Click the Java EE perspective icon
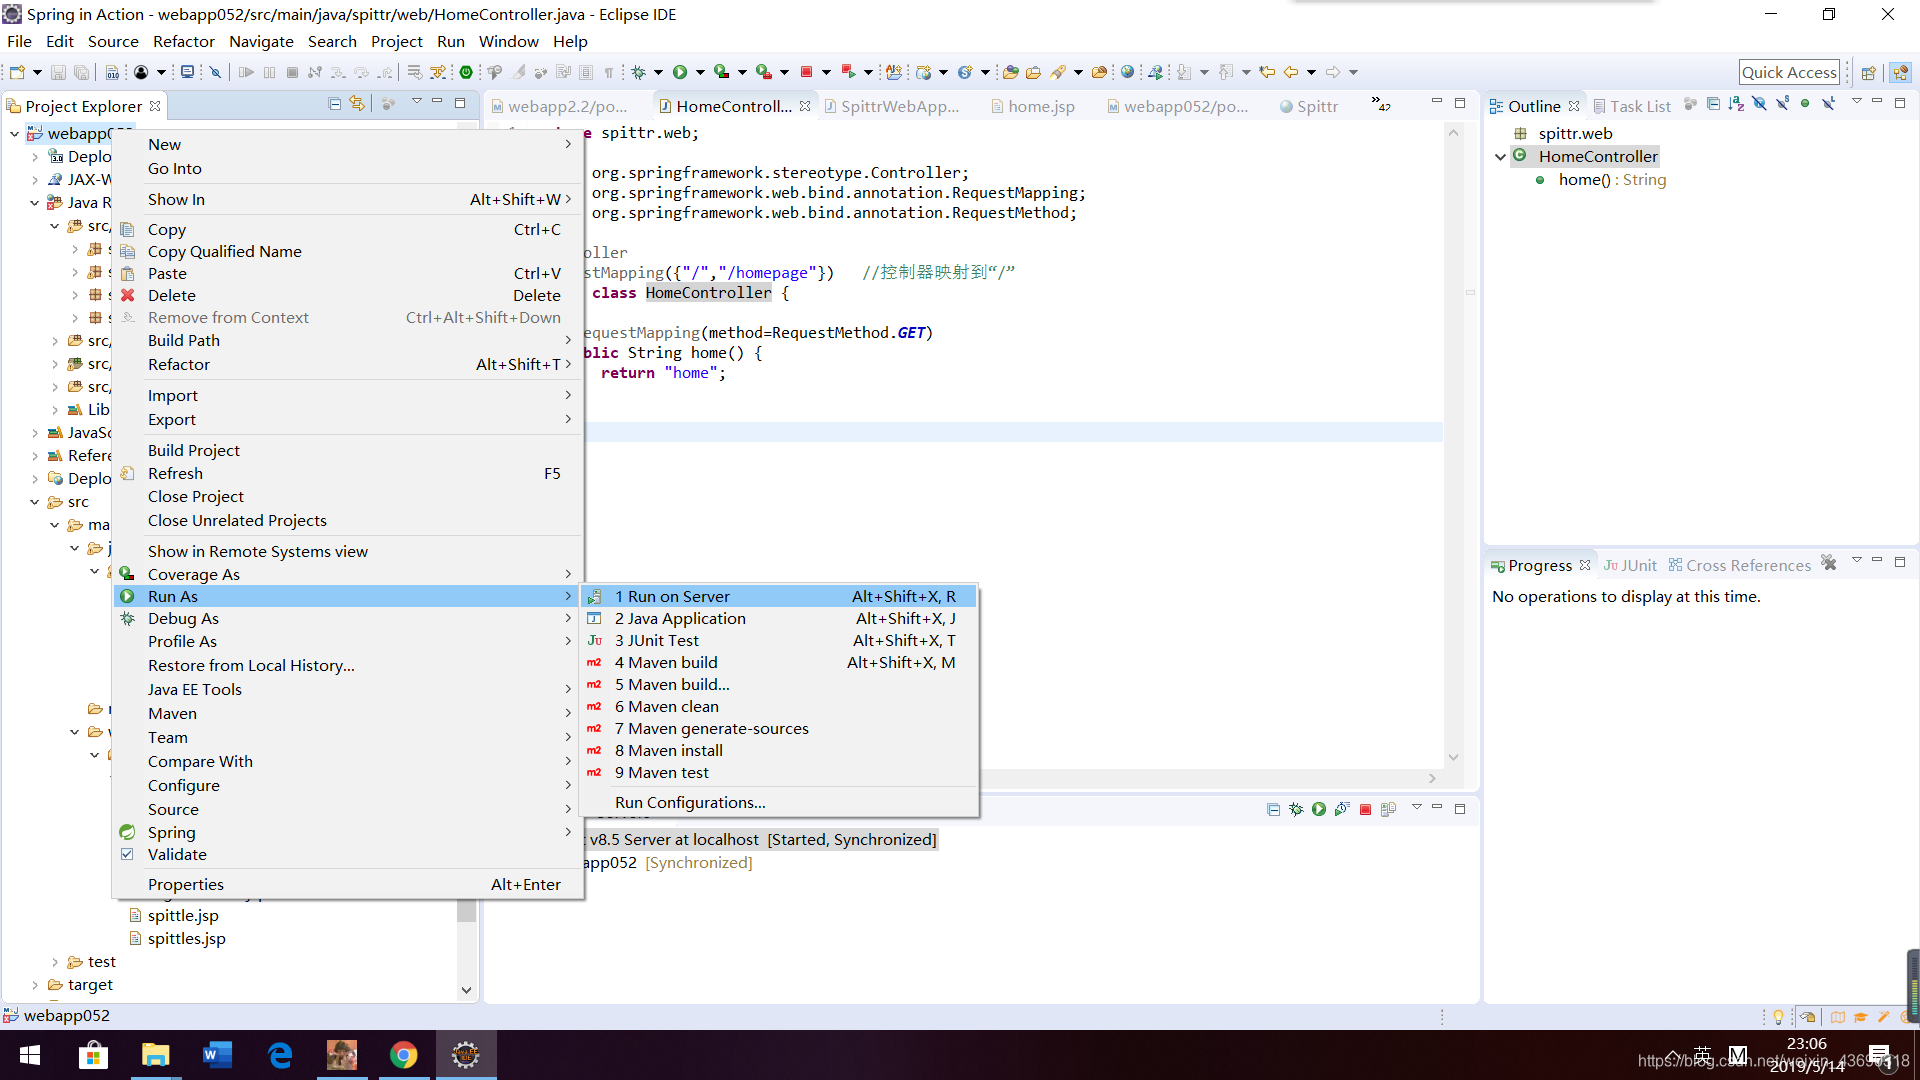This screenshot has height=1080, width=1920. tap(1901, 72)
